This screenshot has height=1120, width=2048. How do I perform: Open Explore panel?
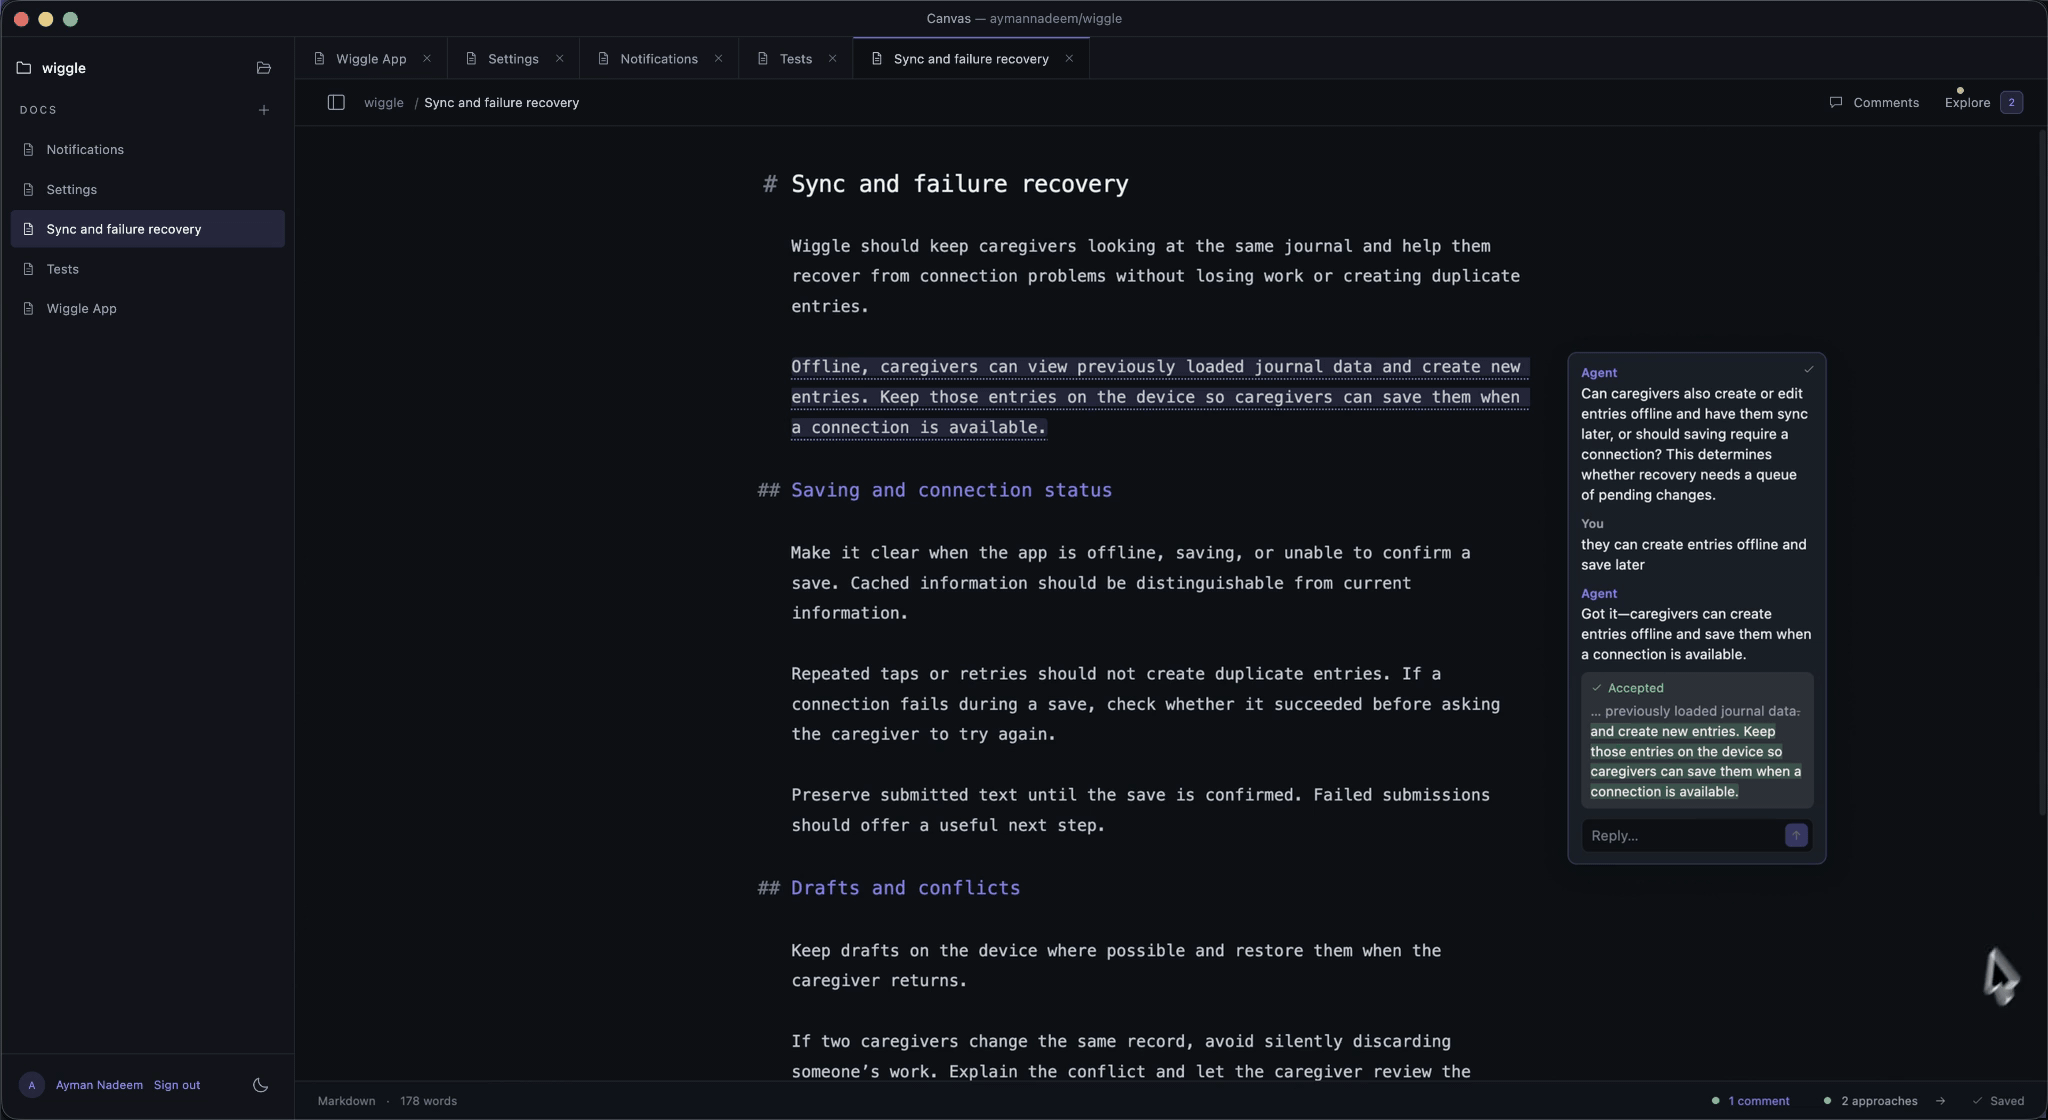tap(1967, 102)
